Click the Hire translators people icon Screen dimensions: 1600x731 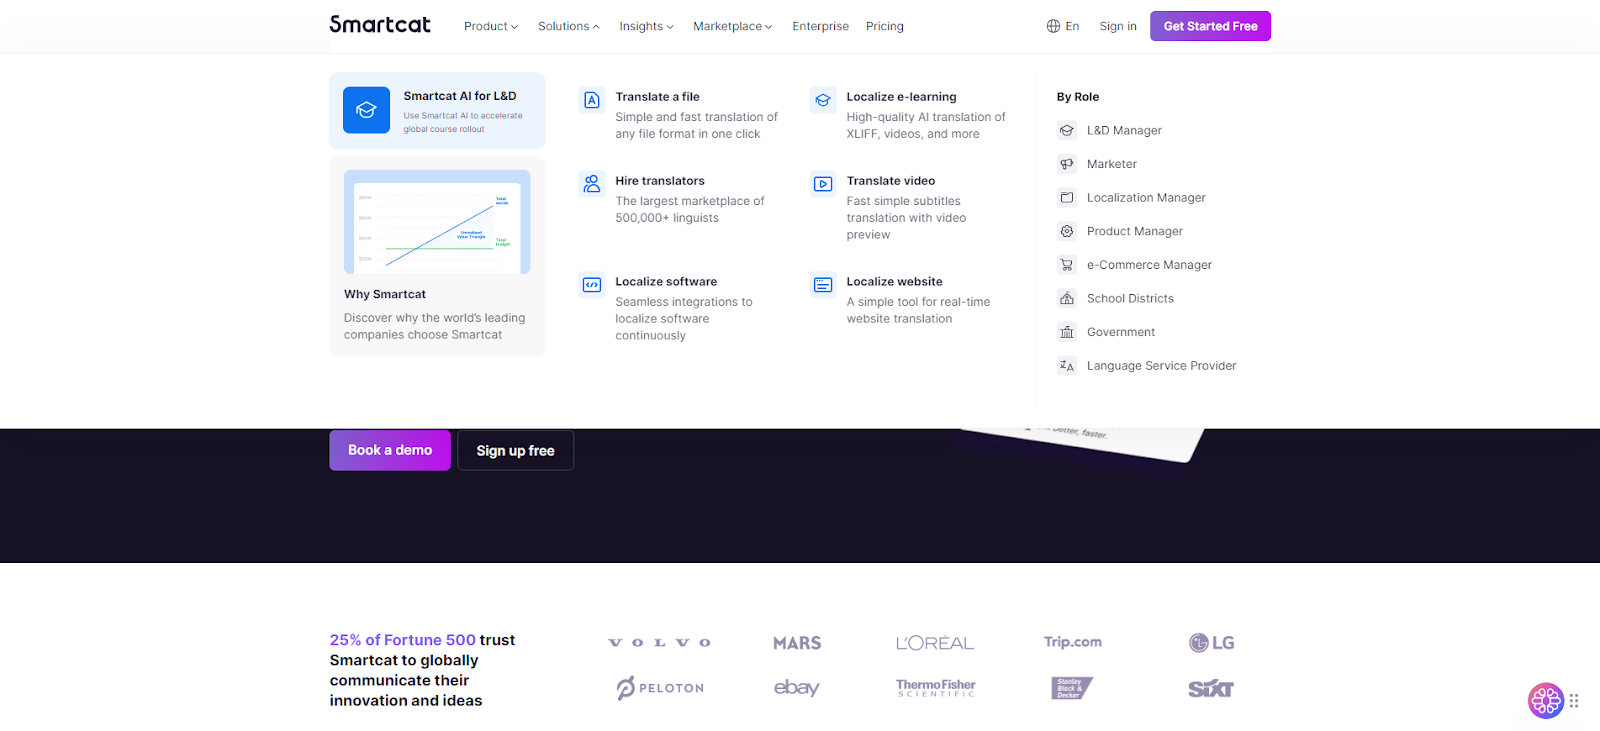592,184
